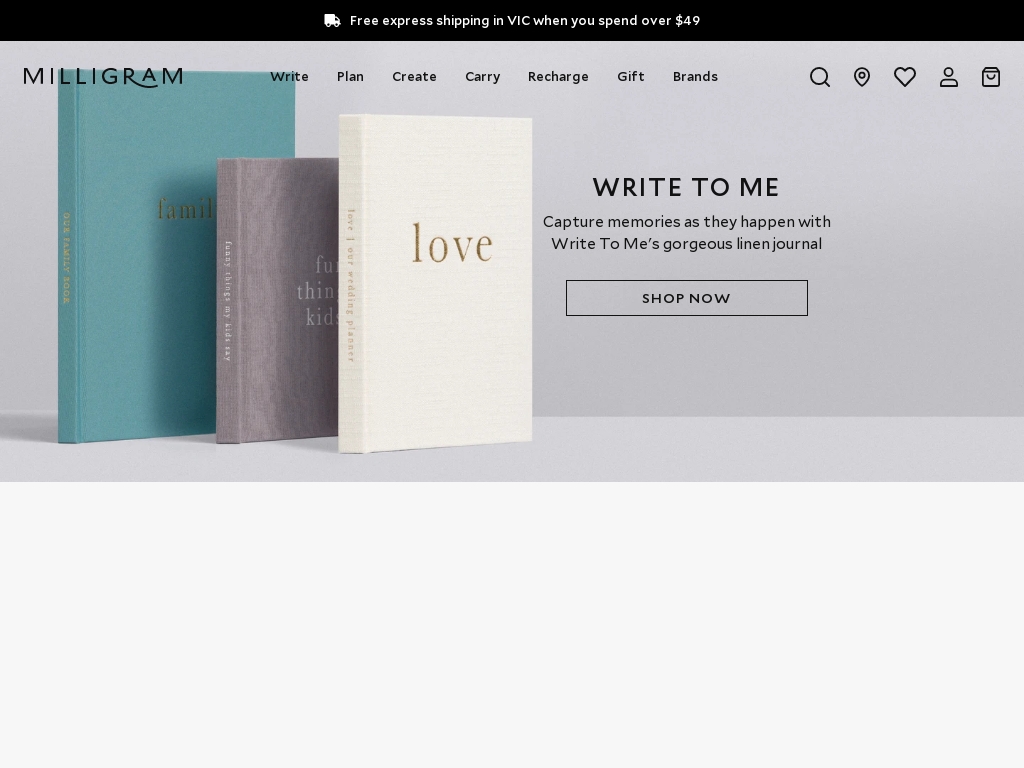1024x768 pixels.
Task: Select the heart icon to view saved items
Action: 905,77
